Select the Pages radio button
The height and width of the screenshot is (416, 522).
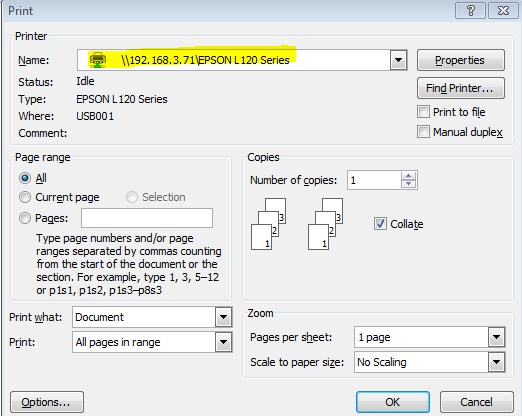coord(25,218)
